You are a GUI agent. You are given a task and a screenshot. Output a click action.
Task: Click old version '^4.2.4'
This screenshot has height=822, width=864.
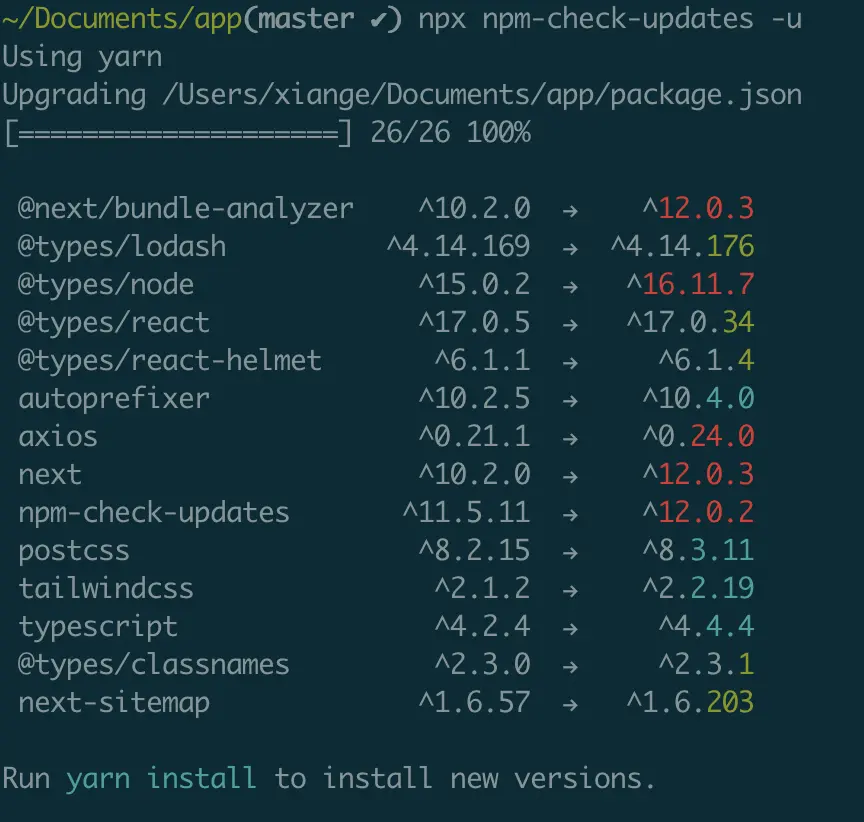pos(482,628)
